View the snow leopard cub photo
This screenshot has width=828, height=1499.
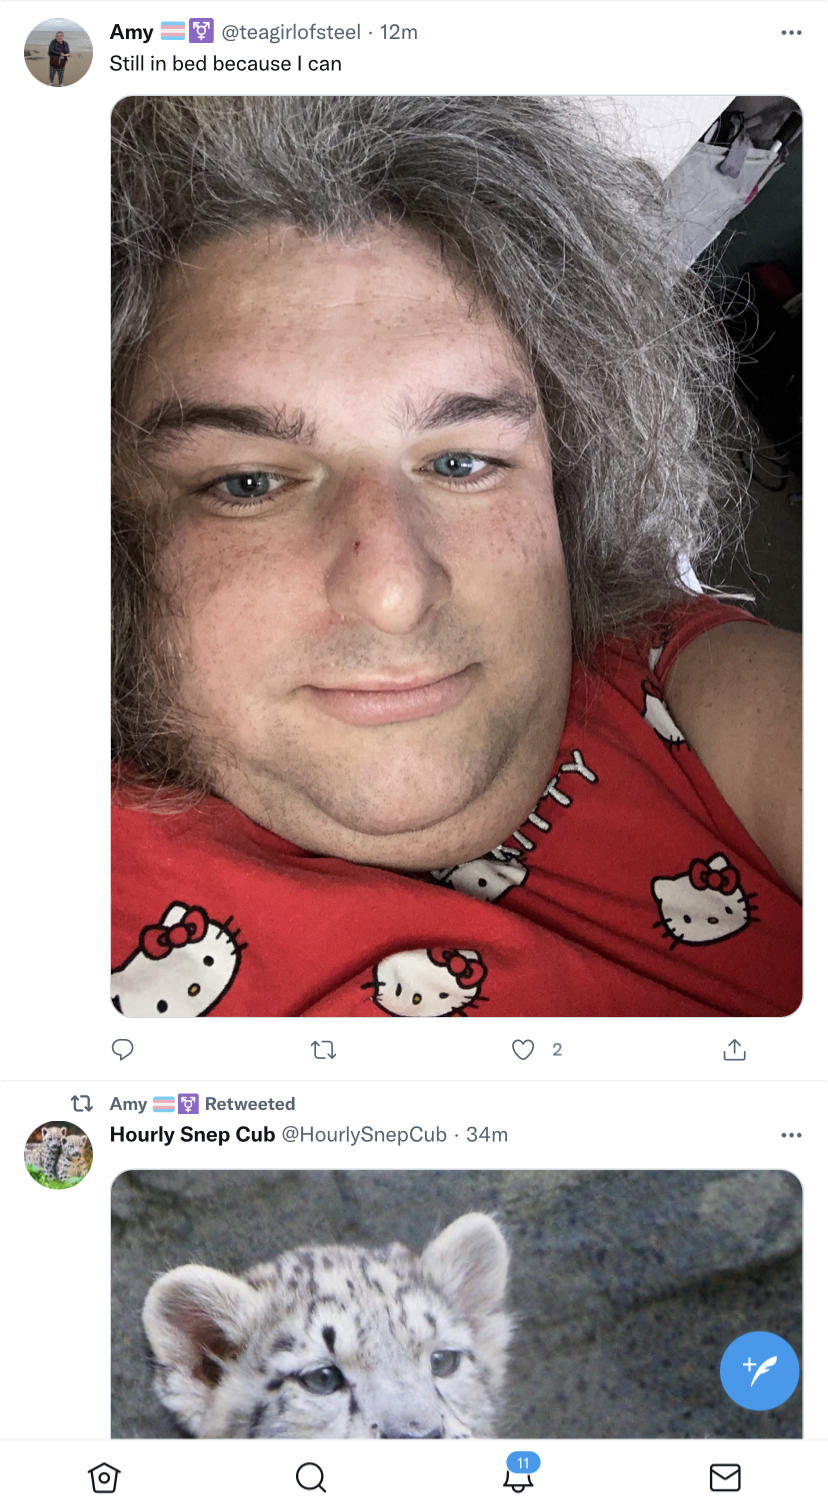456,1304
